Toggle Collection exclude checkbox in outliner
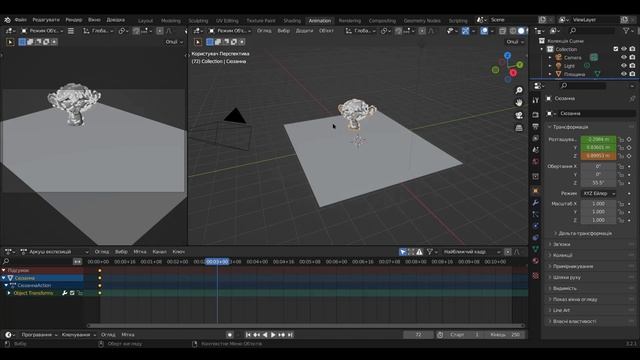The image size is (640, 360). (x=616, y=49)
